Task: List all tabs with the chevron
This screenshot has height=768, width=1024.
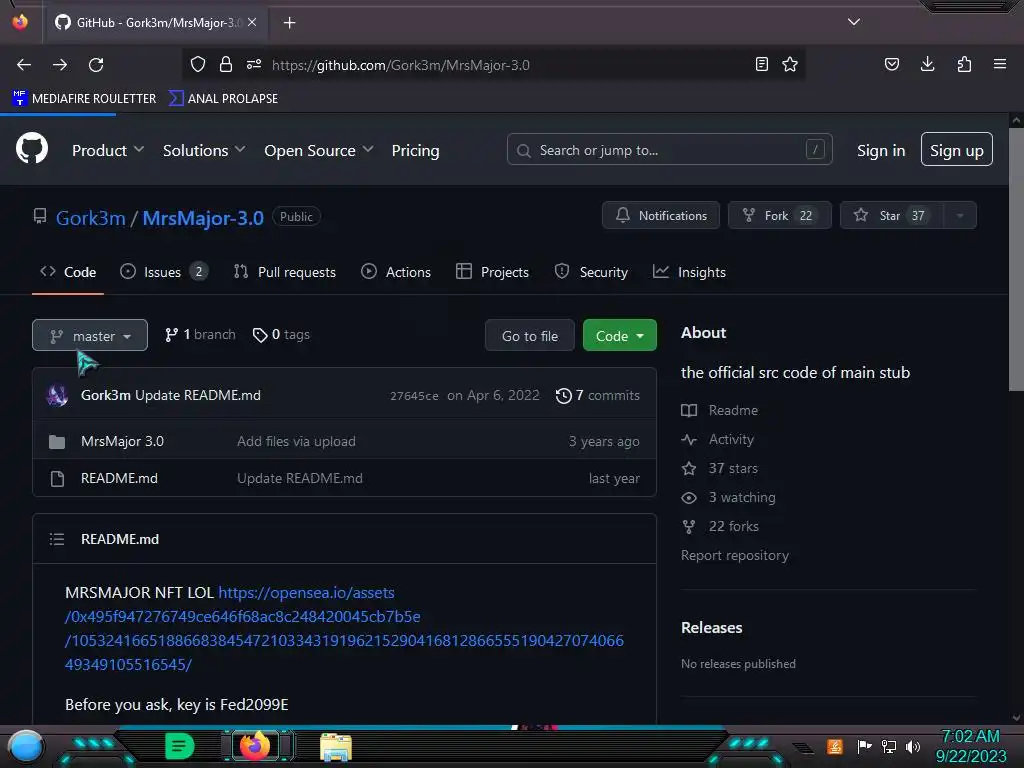Action: tap(854, 22)
